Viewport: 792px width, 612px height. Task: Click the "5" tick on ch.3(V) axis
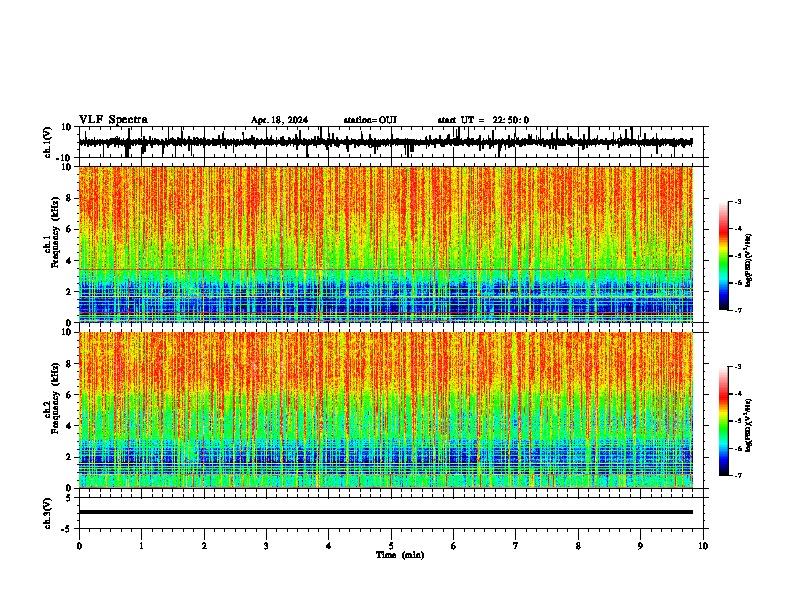coord(69,497)
